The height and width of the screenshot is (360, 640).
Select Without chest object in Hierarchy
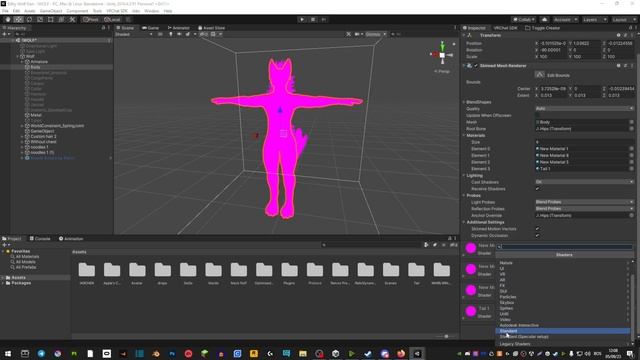pos(44,142)
